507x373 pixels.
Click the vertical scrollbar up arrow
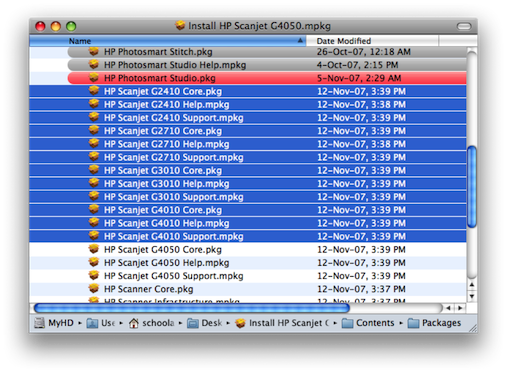[471, 285]
